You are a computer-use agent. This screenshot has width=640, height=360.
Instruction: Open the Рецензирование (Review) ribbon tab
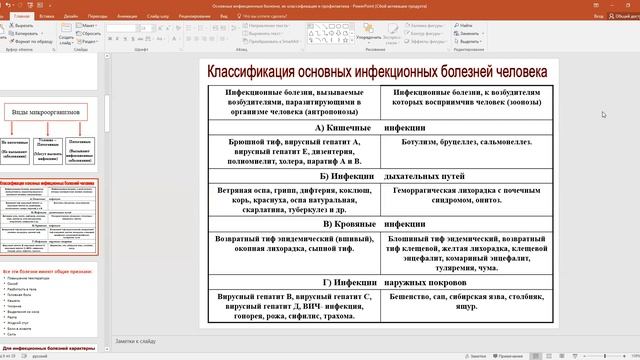tap(194, 16)
